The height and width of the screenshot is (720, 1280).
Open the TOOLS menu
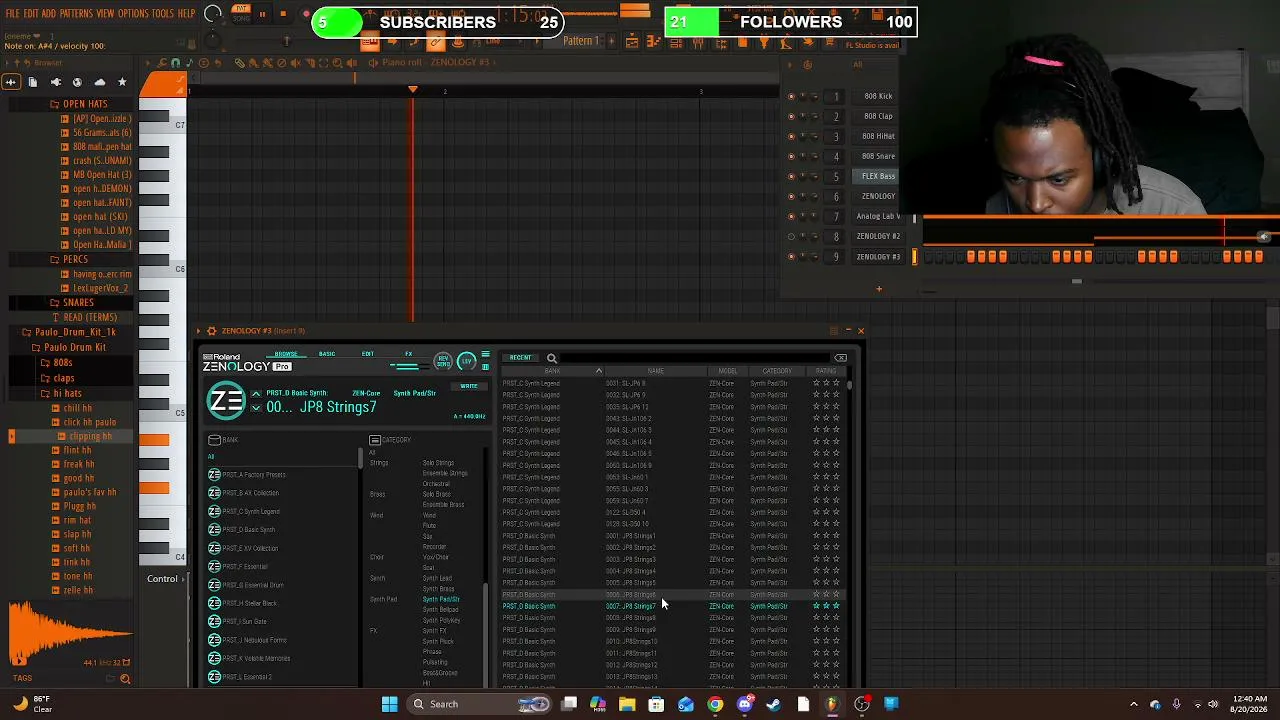point(163,14)
